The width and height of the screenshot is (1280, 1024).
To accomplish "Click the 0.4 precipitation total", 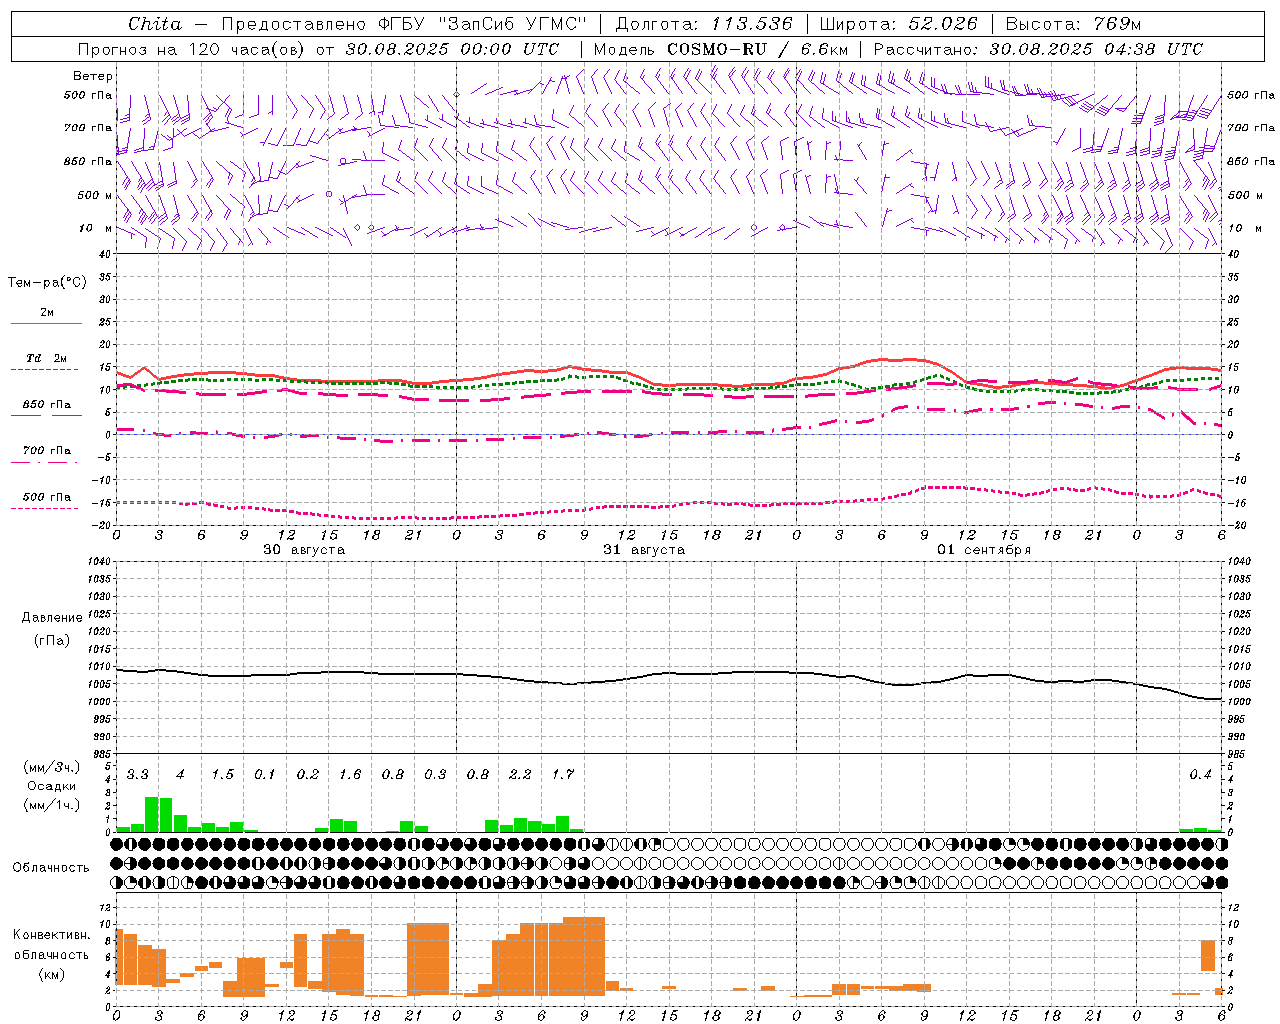I will coord(1200,775).
